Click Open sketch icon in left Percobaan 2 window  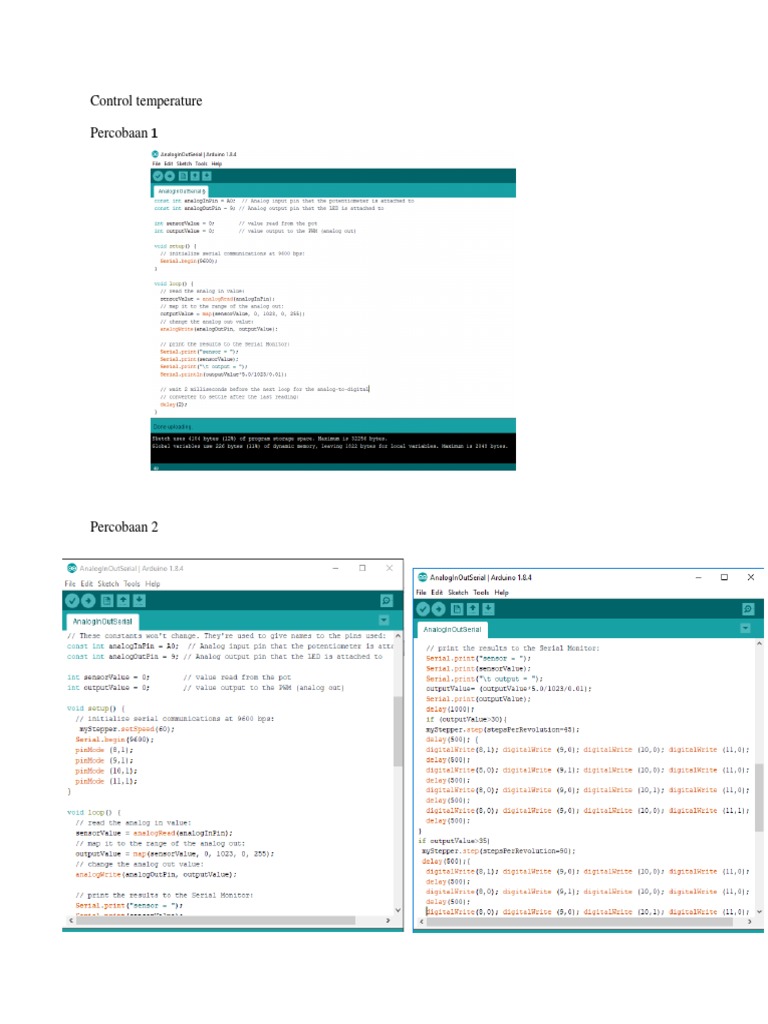[x=123, y=601]
